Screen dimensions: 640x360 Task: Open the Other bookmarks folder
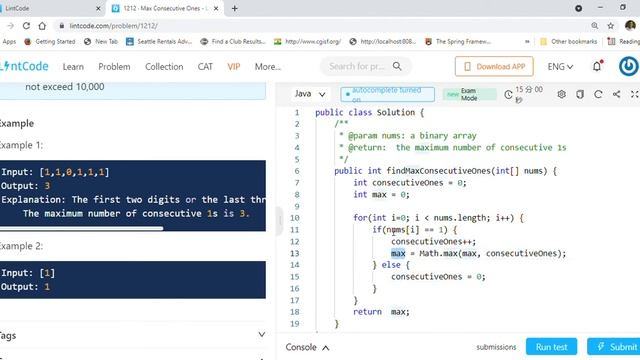pyautogui.click(x=569, y=41)
